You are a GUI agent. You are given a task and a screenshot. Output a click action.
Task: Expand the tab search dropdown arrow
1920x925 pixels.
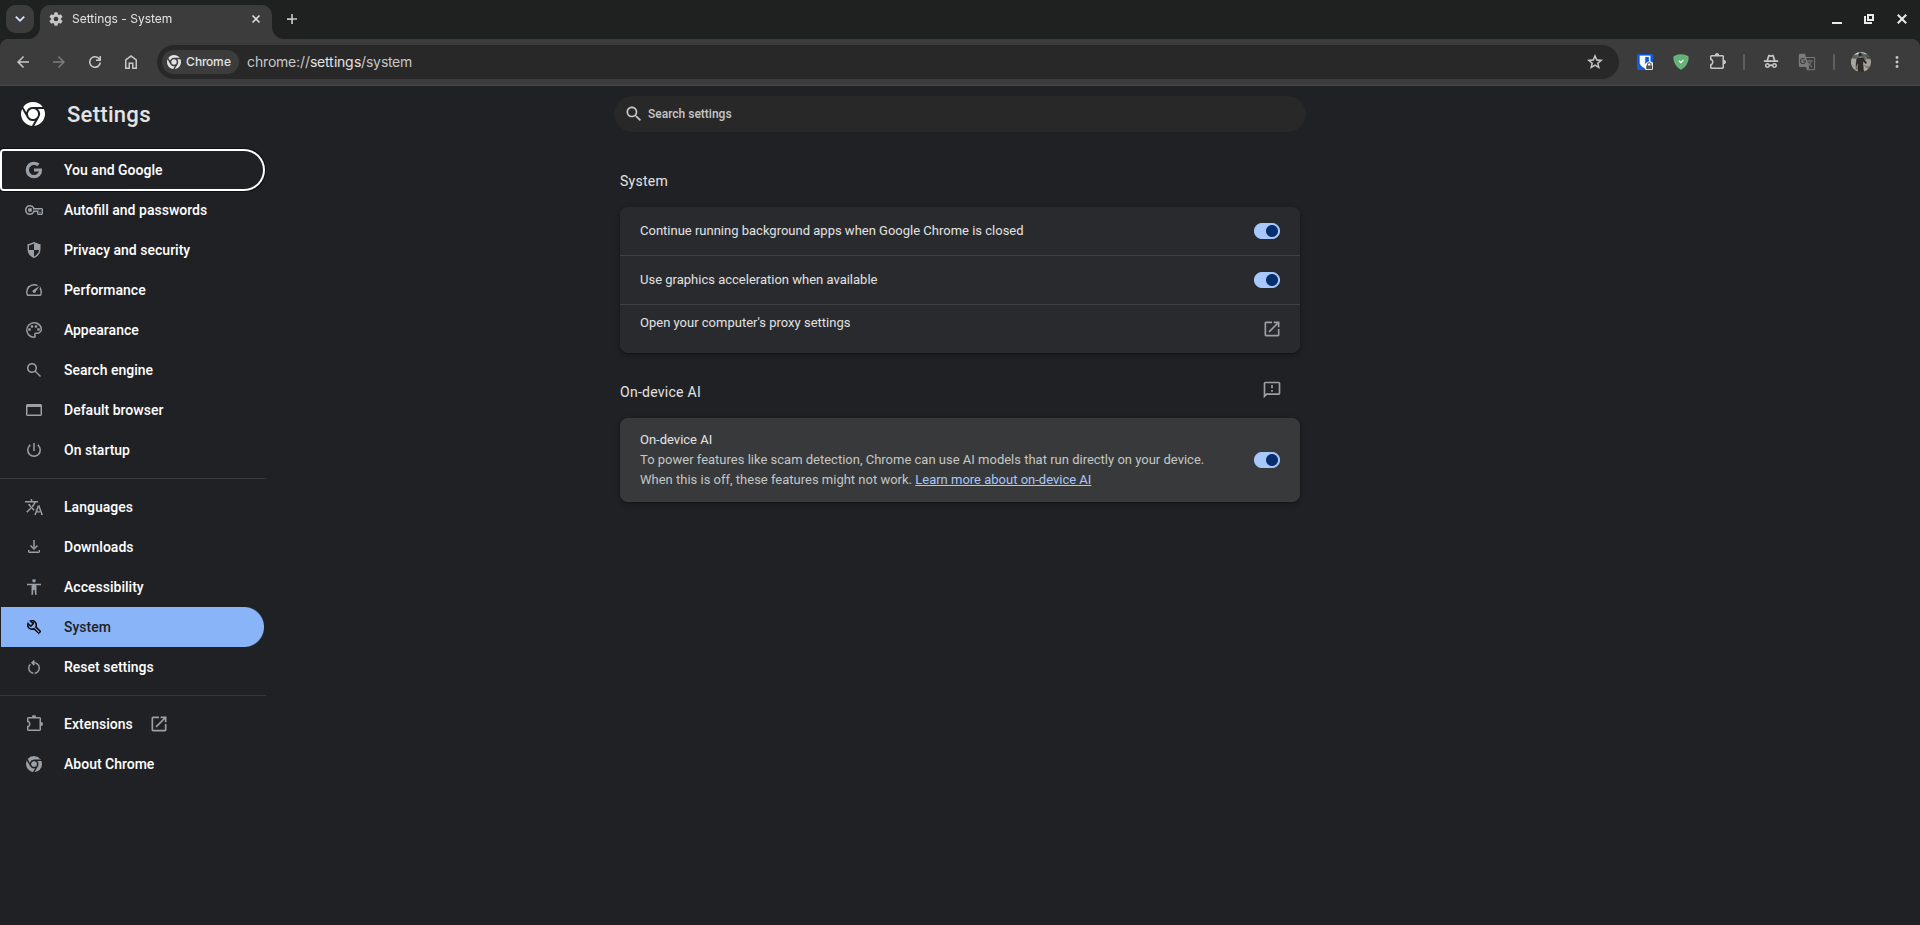pyautogui.click(x=20, y=19)
